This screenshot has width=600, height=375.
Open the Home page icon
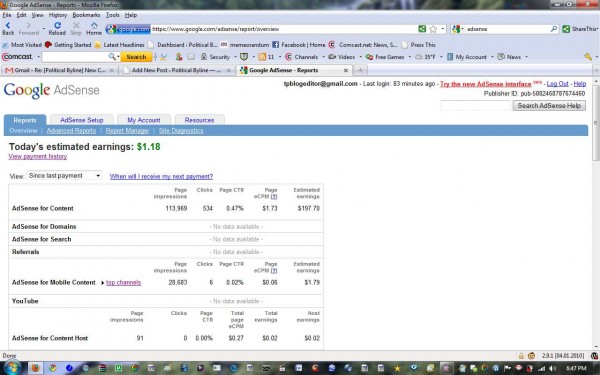coord(94,28)
